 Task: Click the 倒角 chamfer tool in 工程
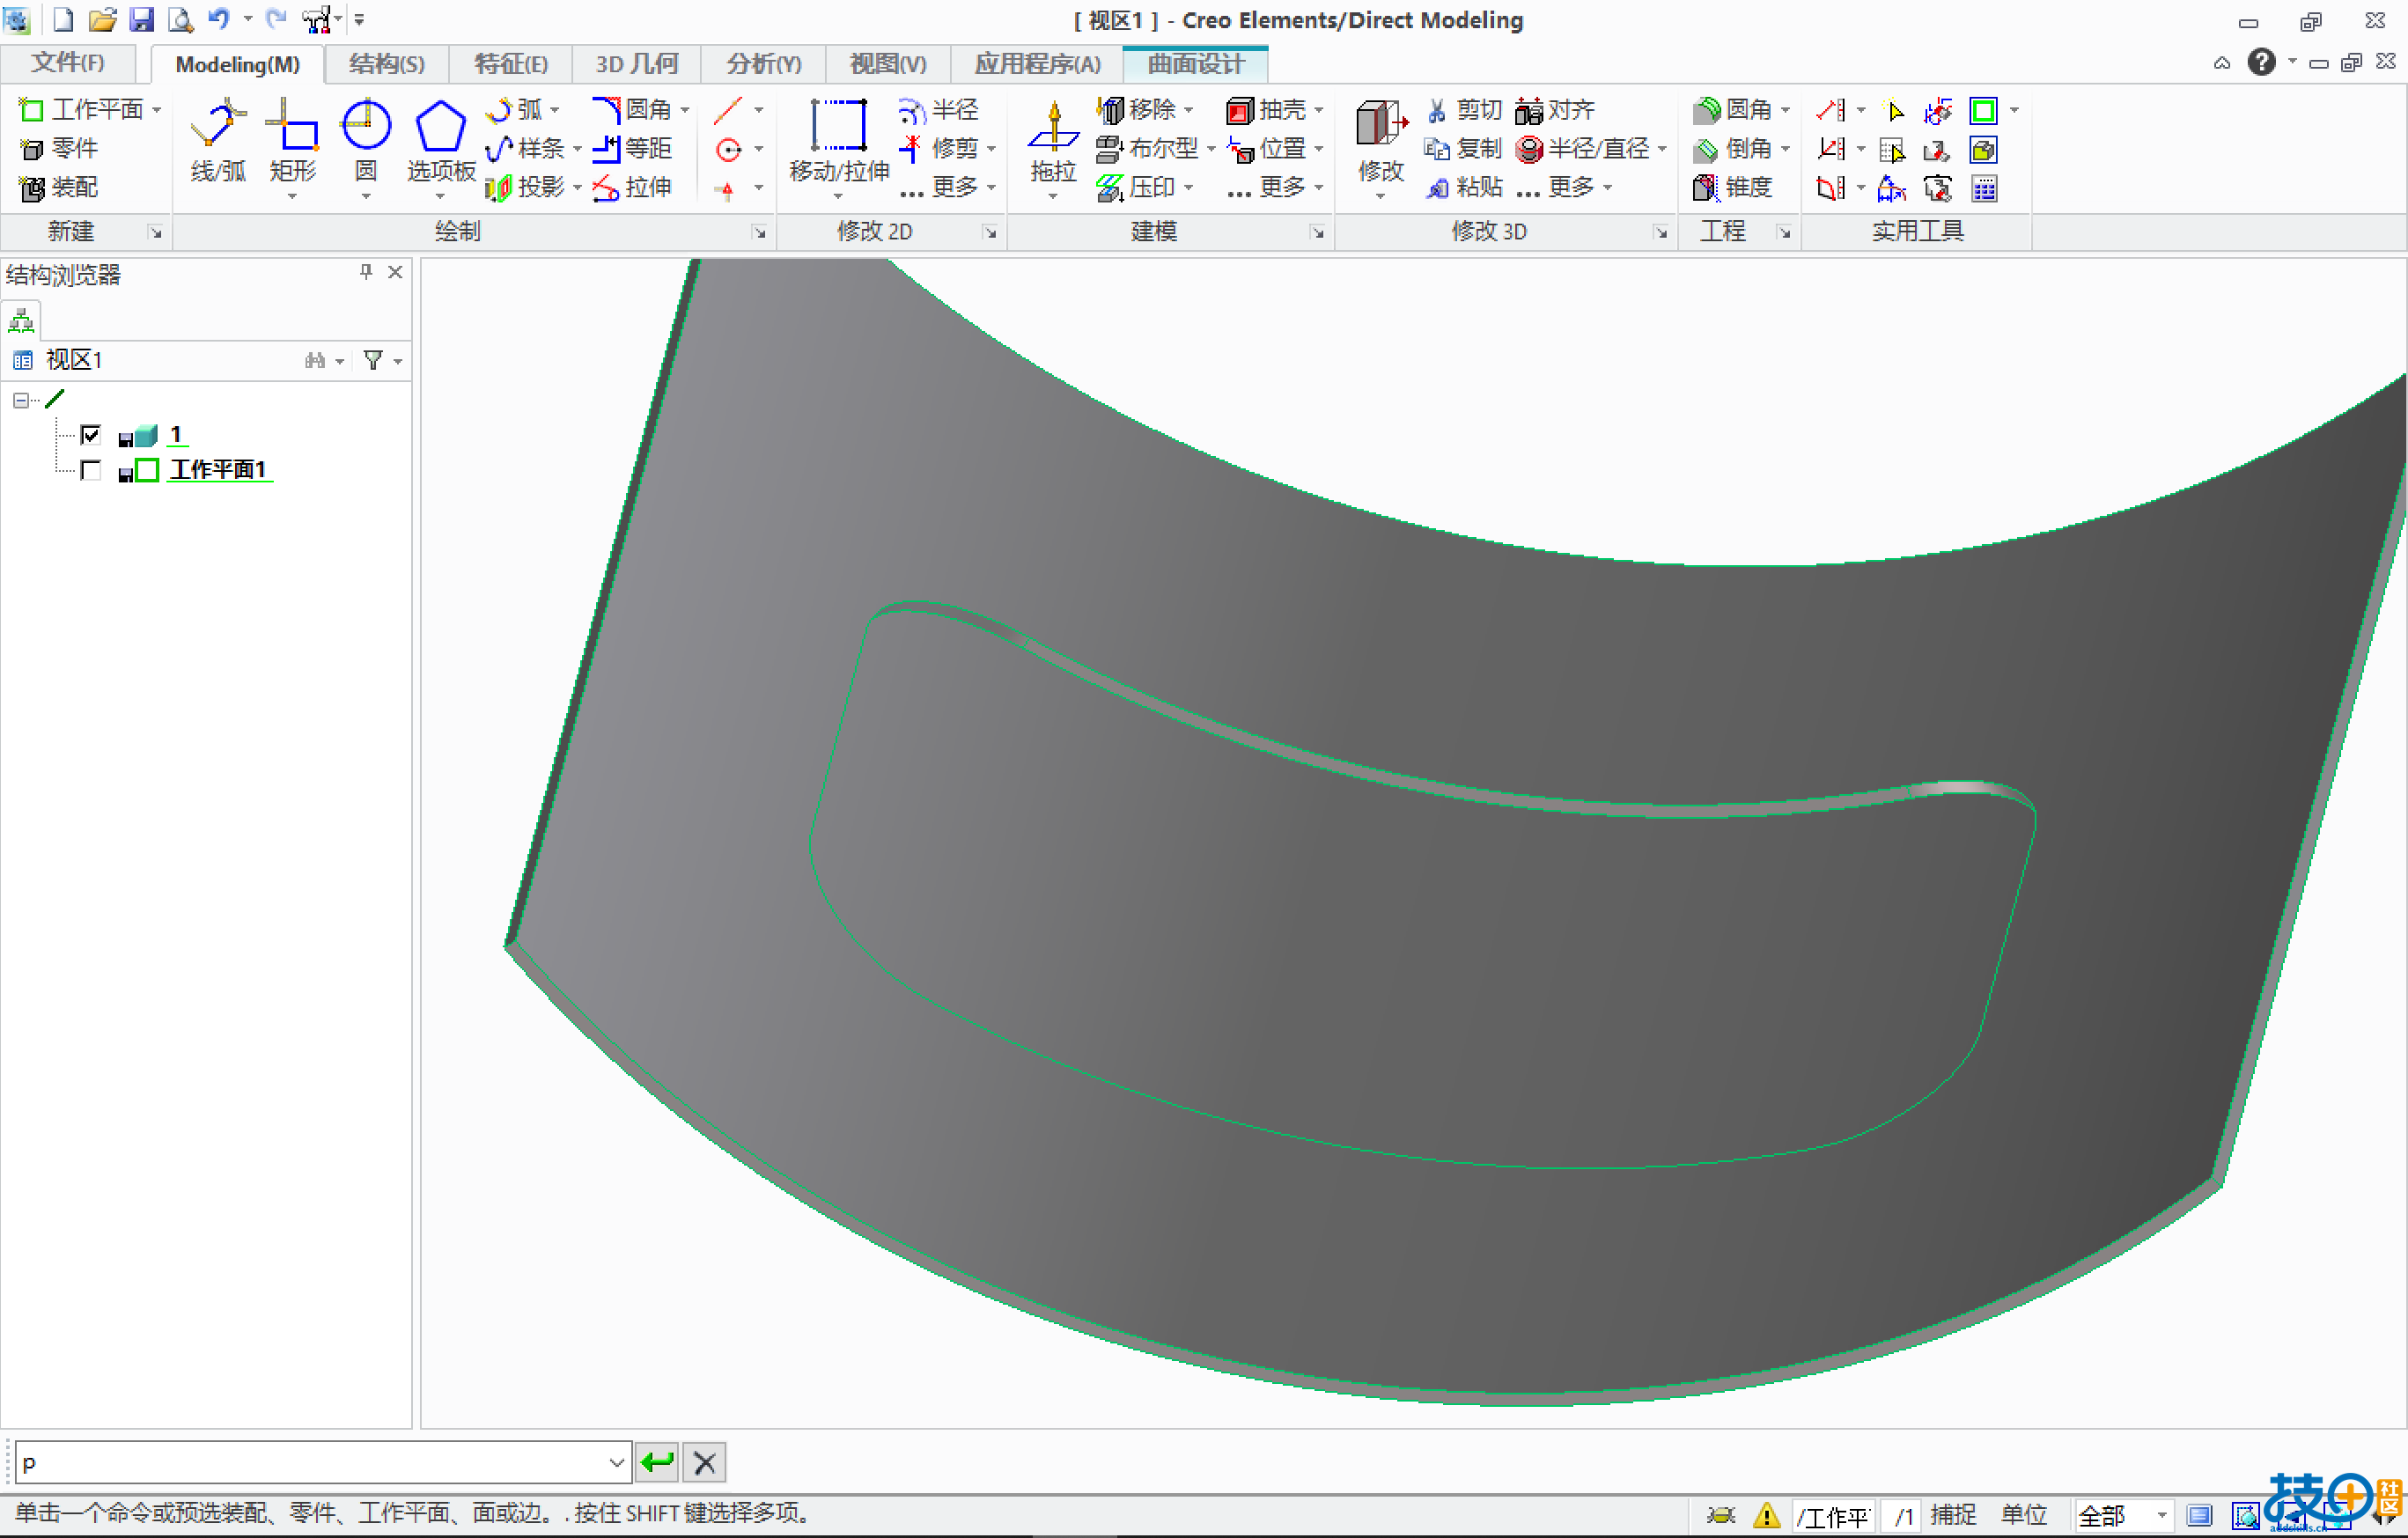[x=1733, y=149]
